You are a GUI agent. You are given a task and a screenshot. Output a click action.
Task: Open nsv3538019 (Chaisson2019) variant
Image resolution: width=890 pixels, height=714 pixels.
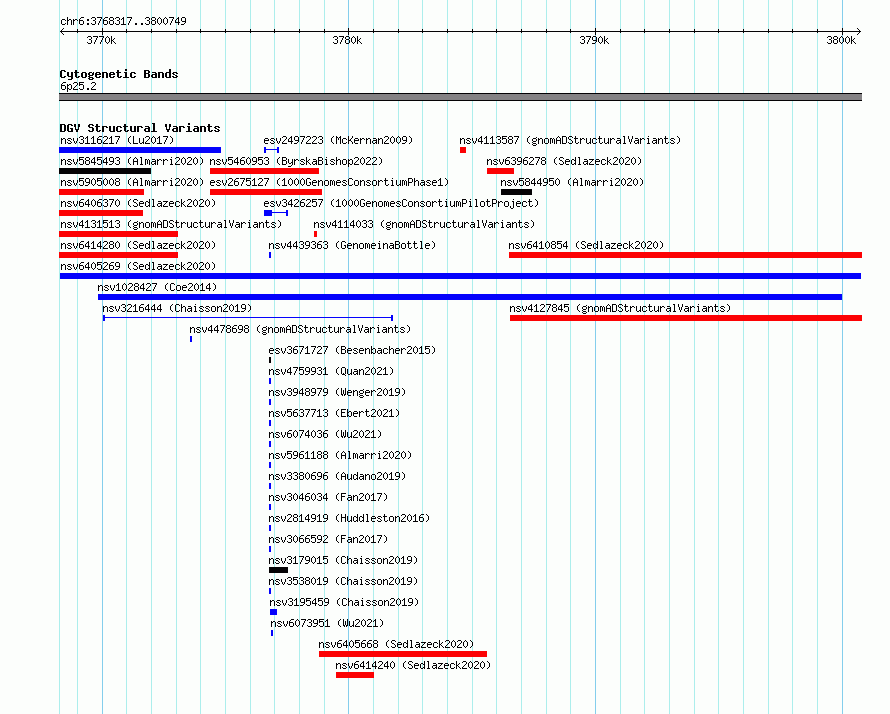click(343, 581)
